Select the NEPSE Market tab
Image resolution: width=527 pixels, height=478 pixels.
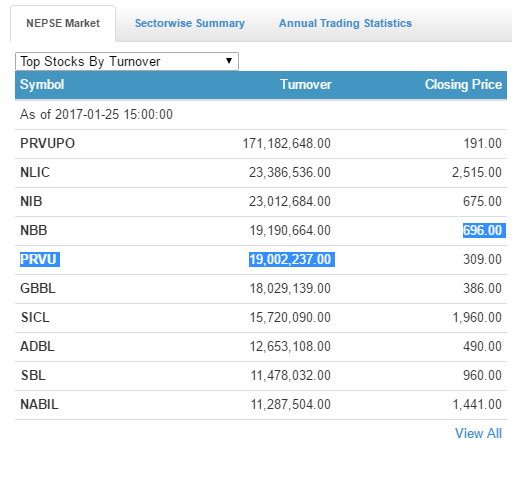tap(63, 23)
